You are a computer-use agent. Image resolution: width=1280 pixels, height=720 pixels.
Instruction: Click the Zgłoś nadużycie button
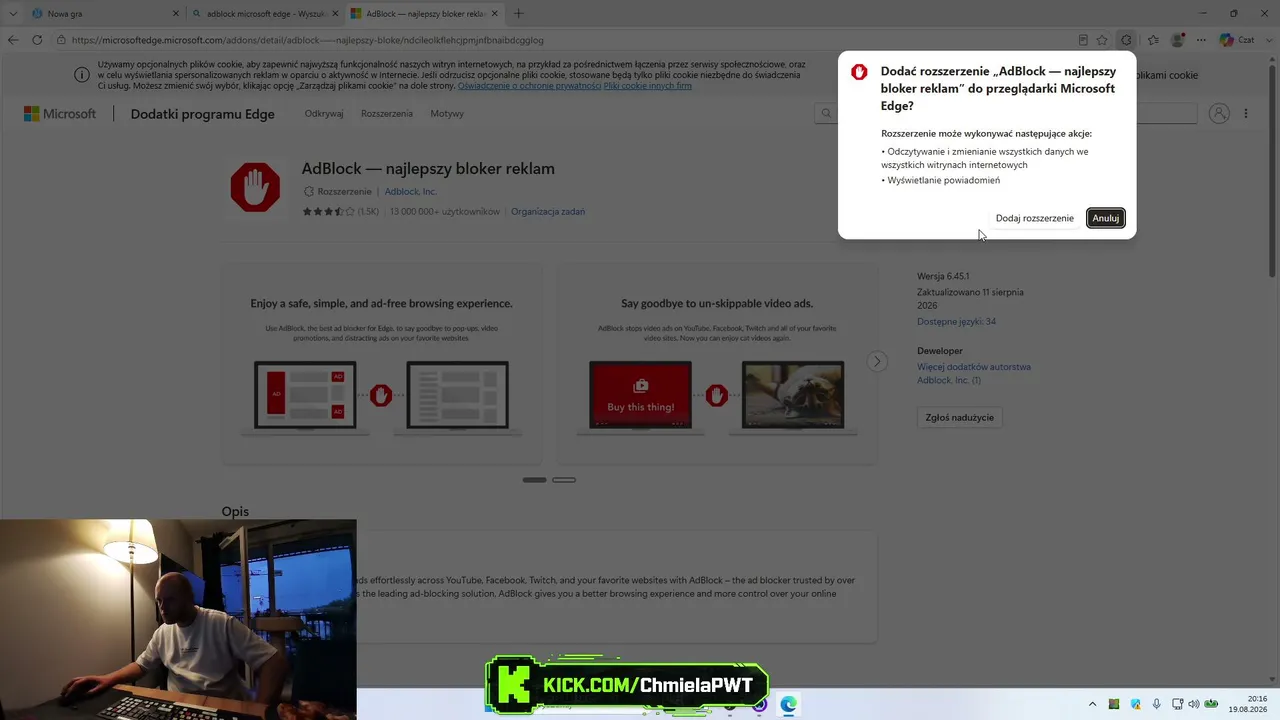pos(959,417)
